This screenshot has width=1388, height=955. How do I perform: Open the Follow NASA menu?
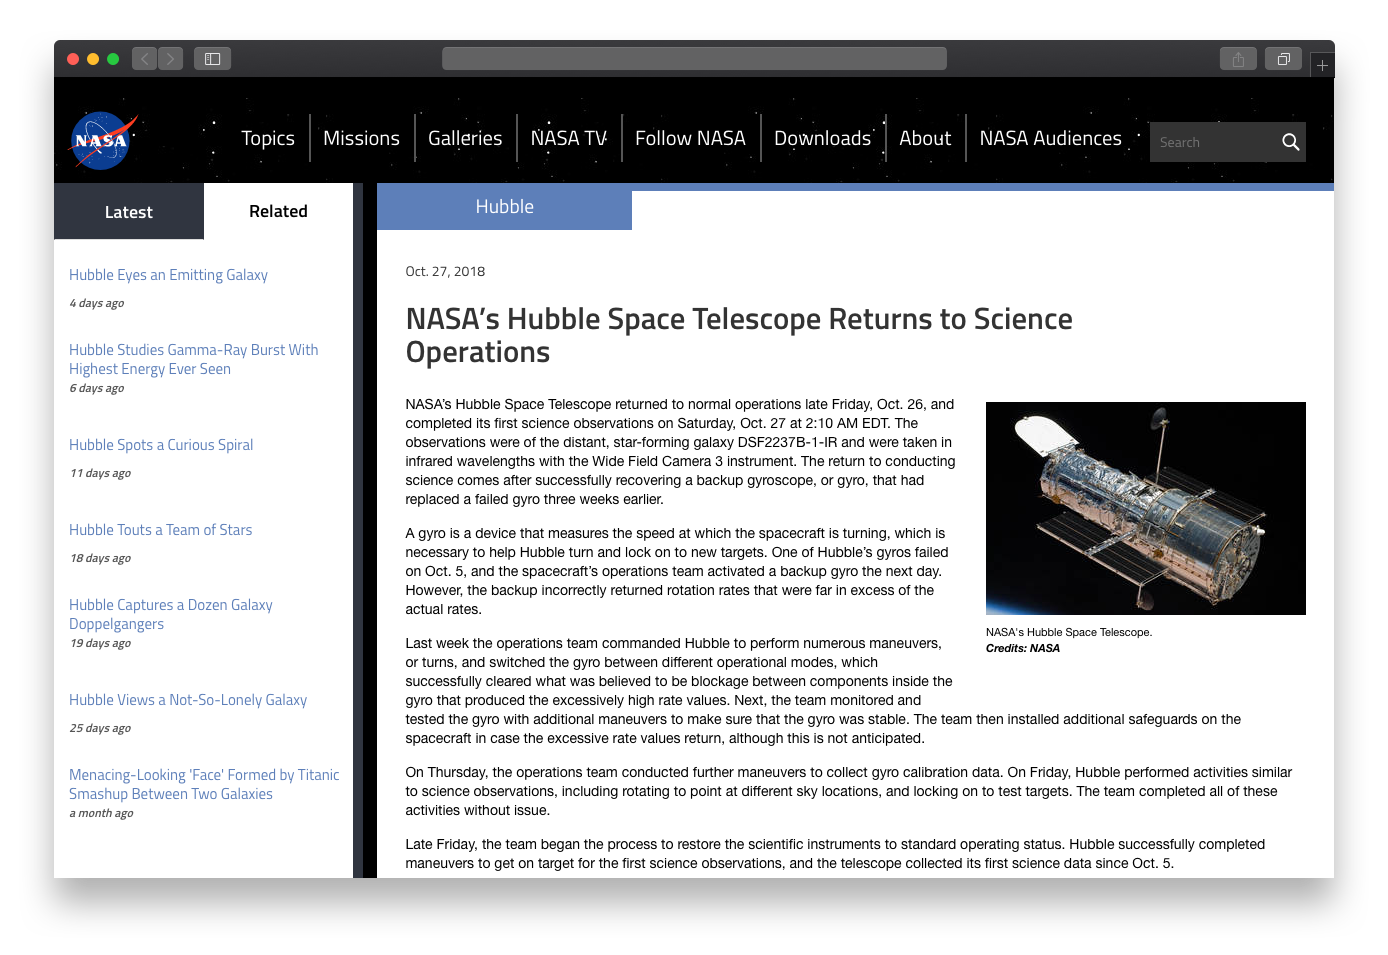690,139
